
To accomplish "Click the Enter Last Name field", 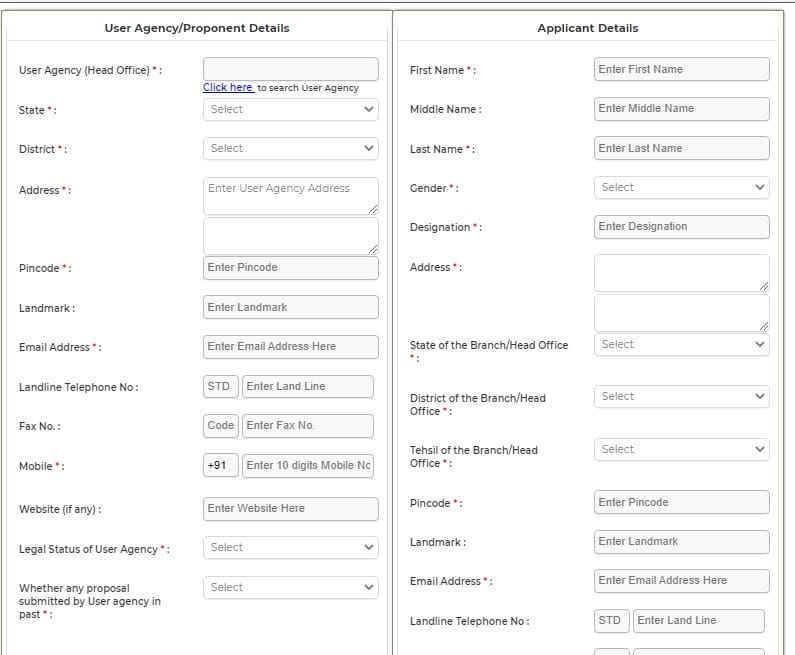I will point(681,148).
